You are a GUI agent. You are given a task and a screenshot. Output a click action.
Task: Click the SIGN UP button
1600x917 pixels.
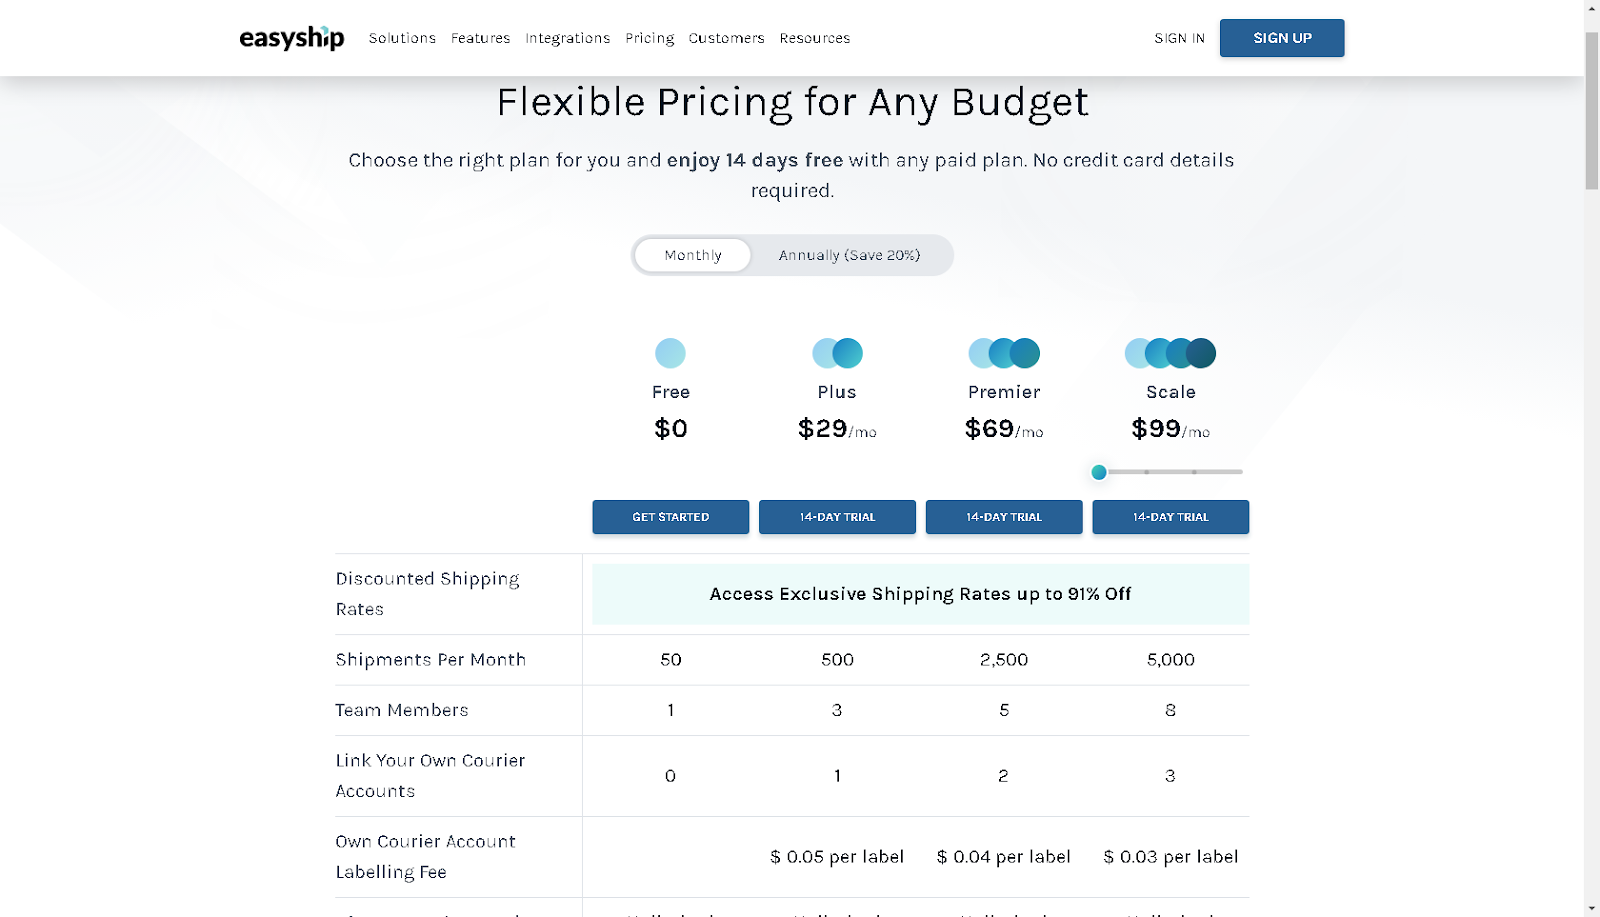click(1281, 37)
